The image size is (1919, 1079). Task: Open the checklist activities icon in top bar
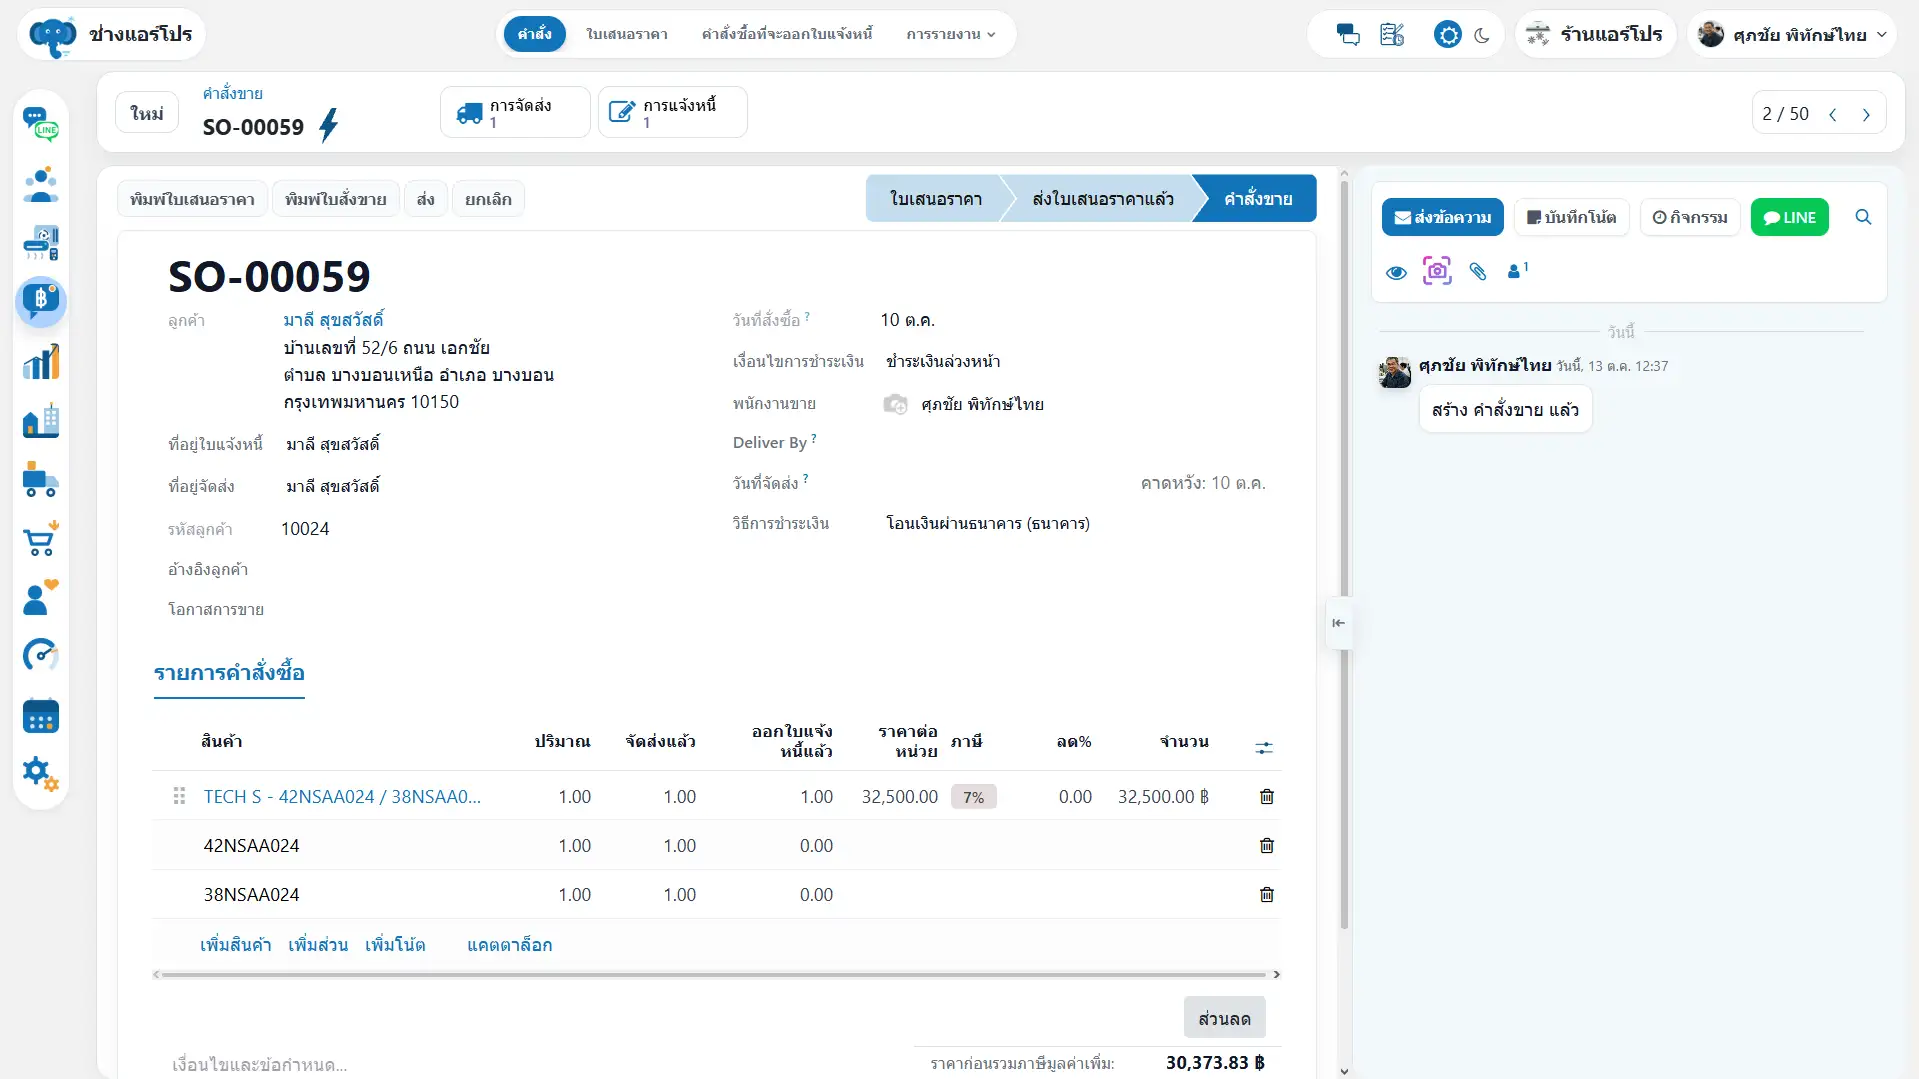[x=1392, y=34]
